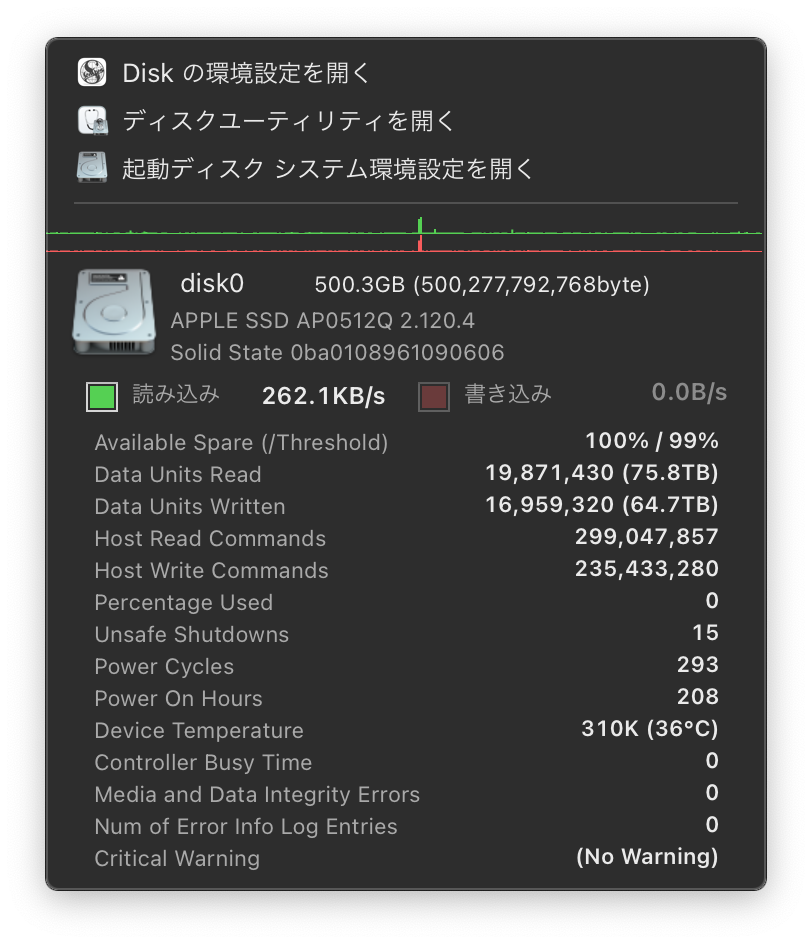Click the 19,871,430 (75.8TB) value
The height and width of the screenshot is (944, 812).
602,473
